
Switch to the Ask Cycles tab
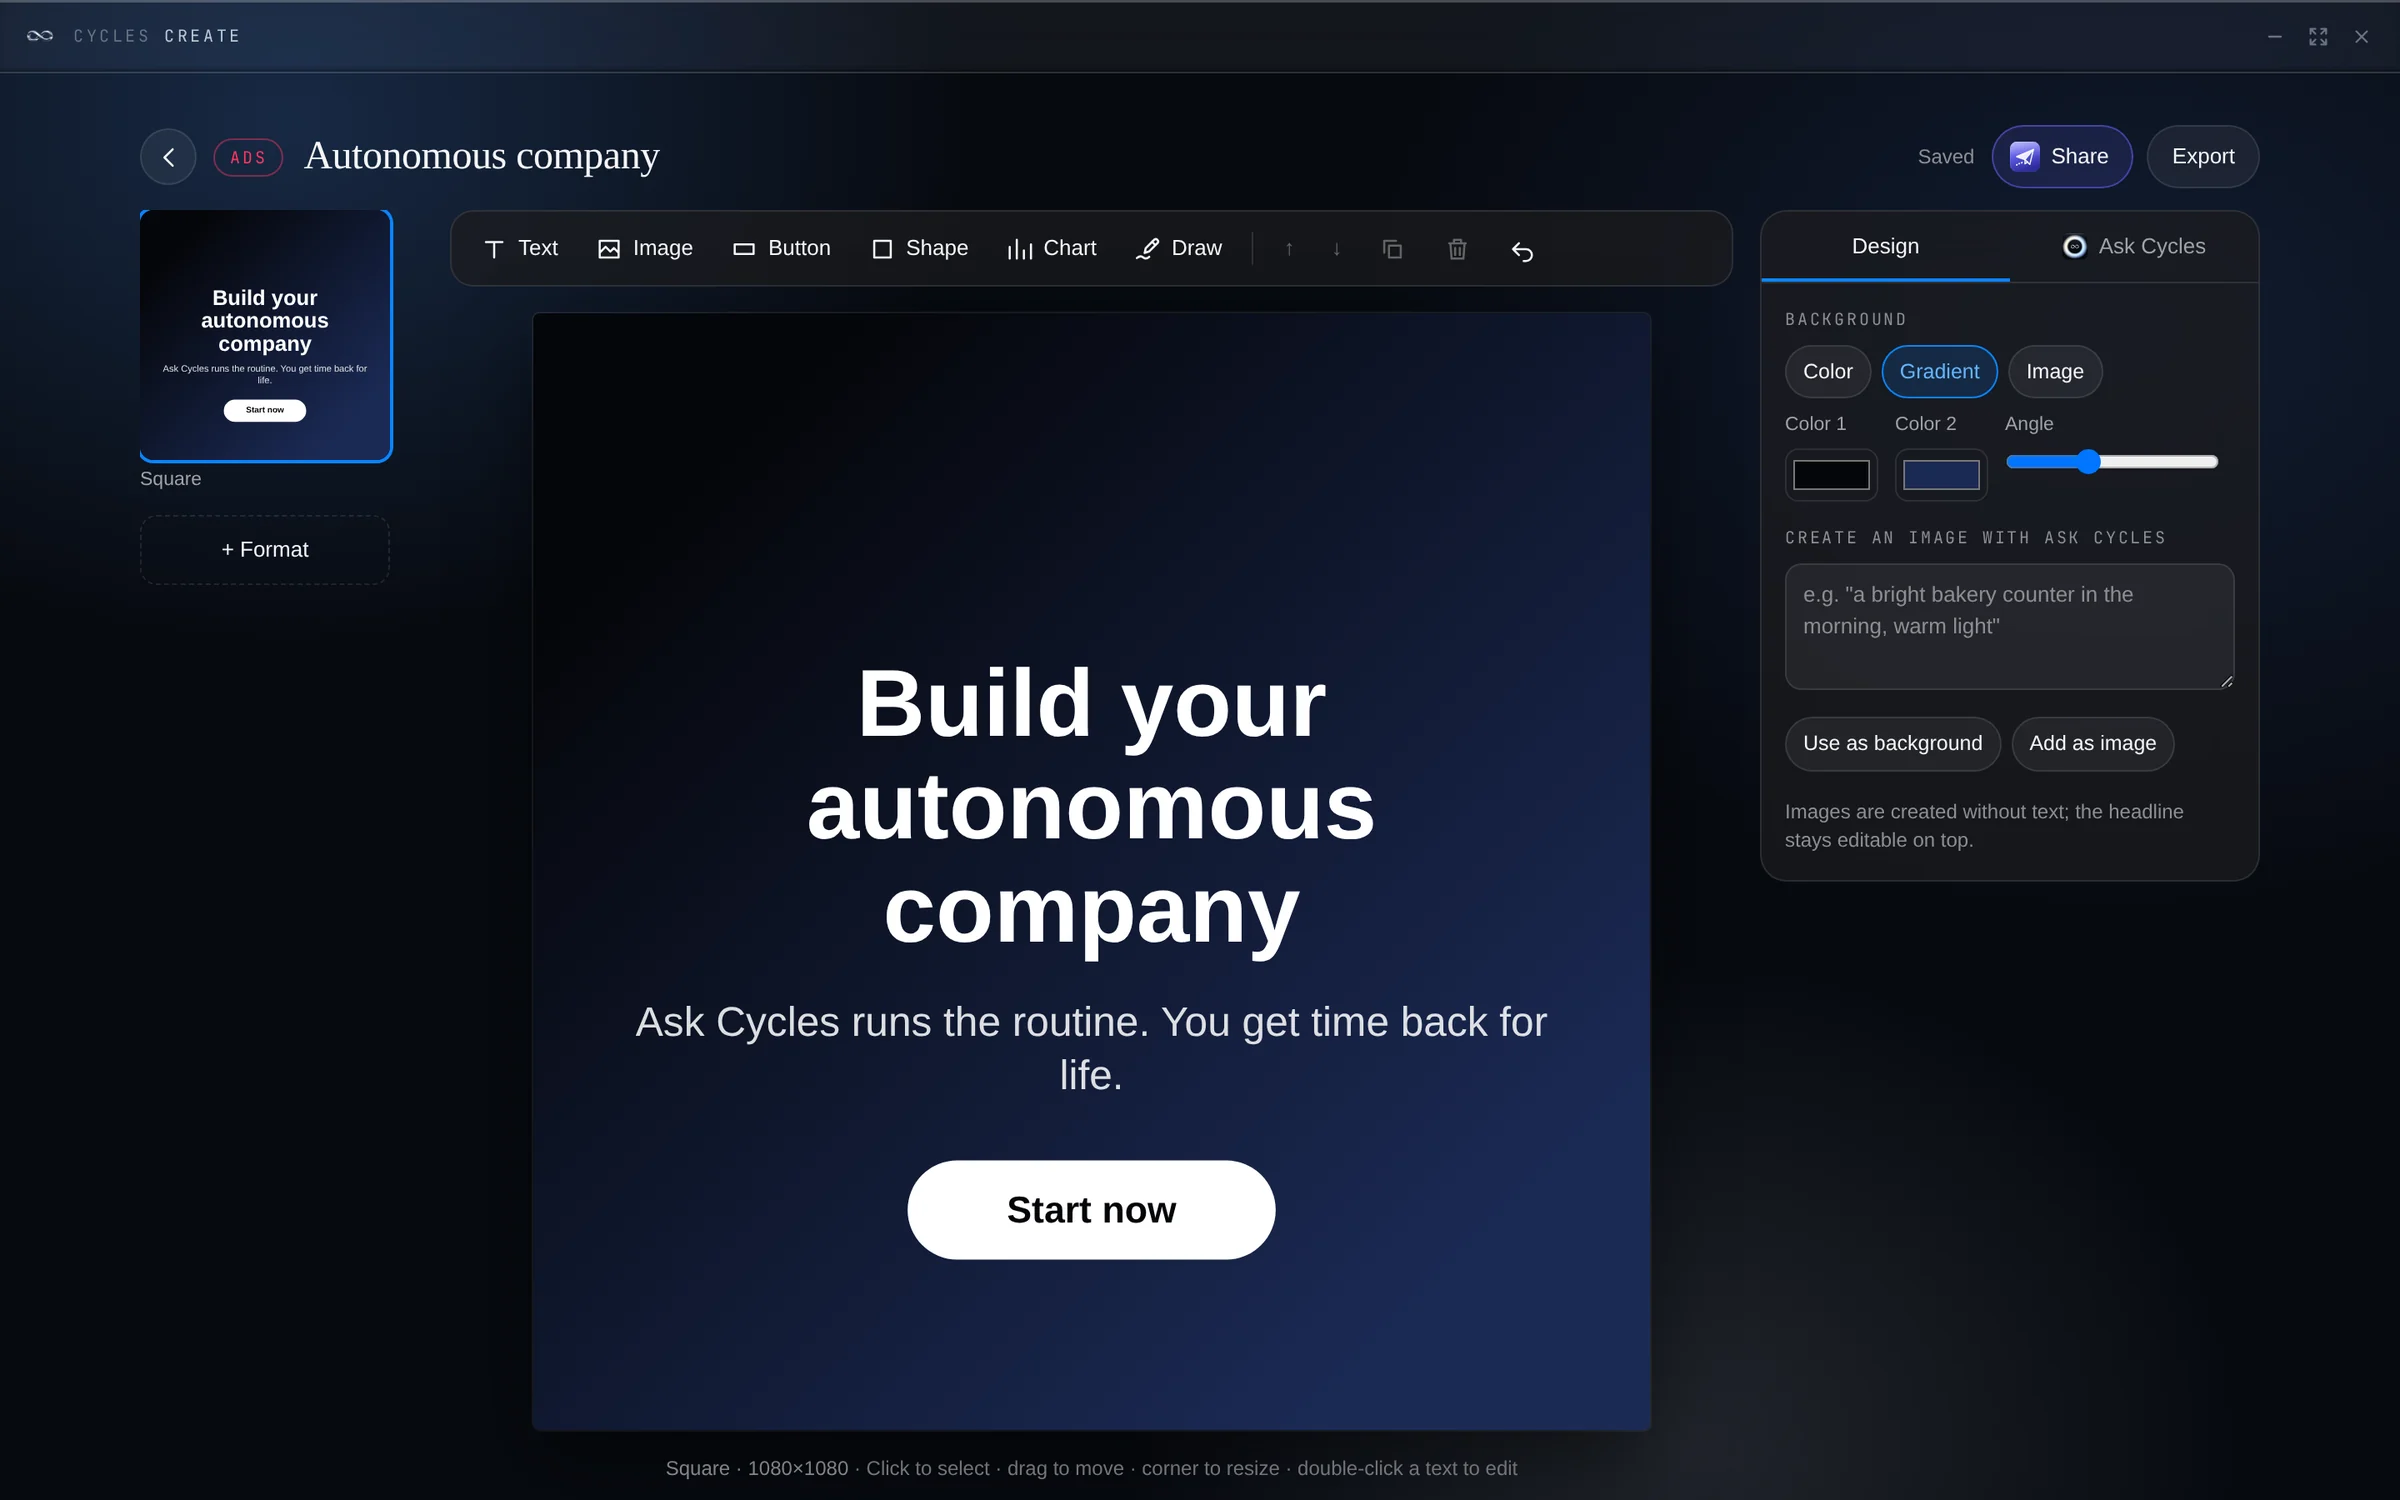pyautogui.click(x=2134, y=246)
